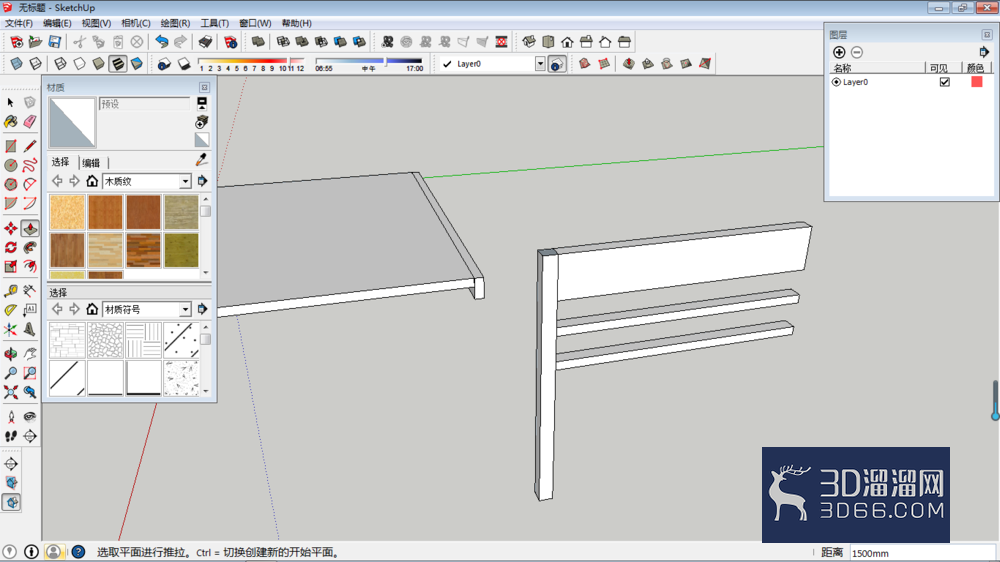Switch to house Front view icon
1000x562 pixels.
567,42
